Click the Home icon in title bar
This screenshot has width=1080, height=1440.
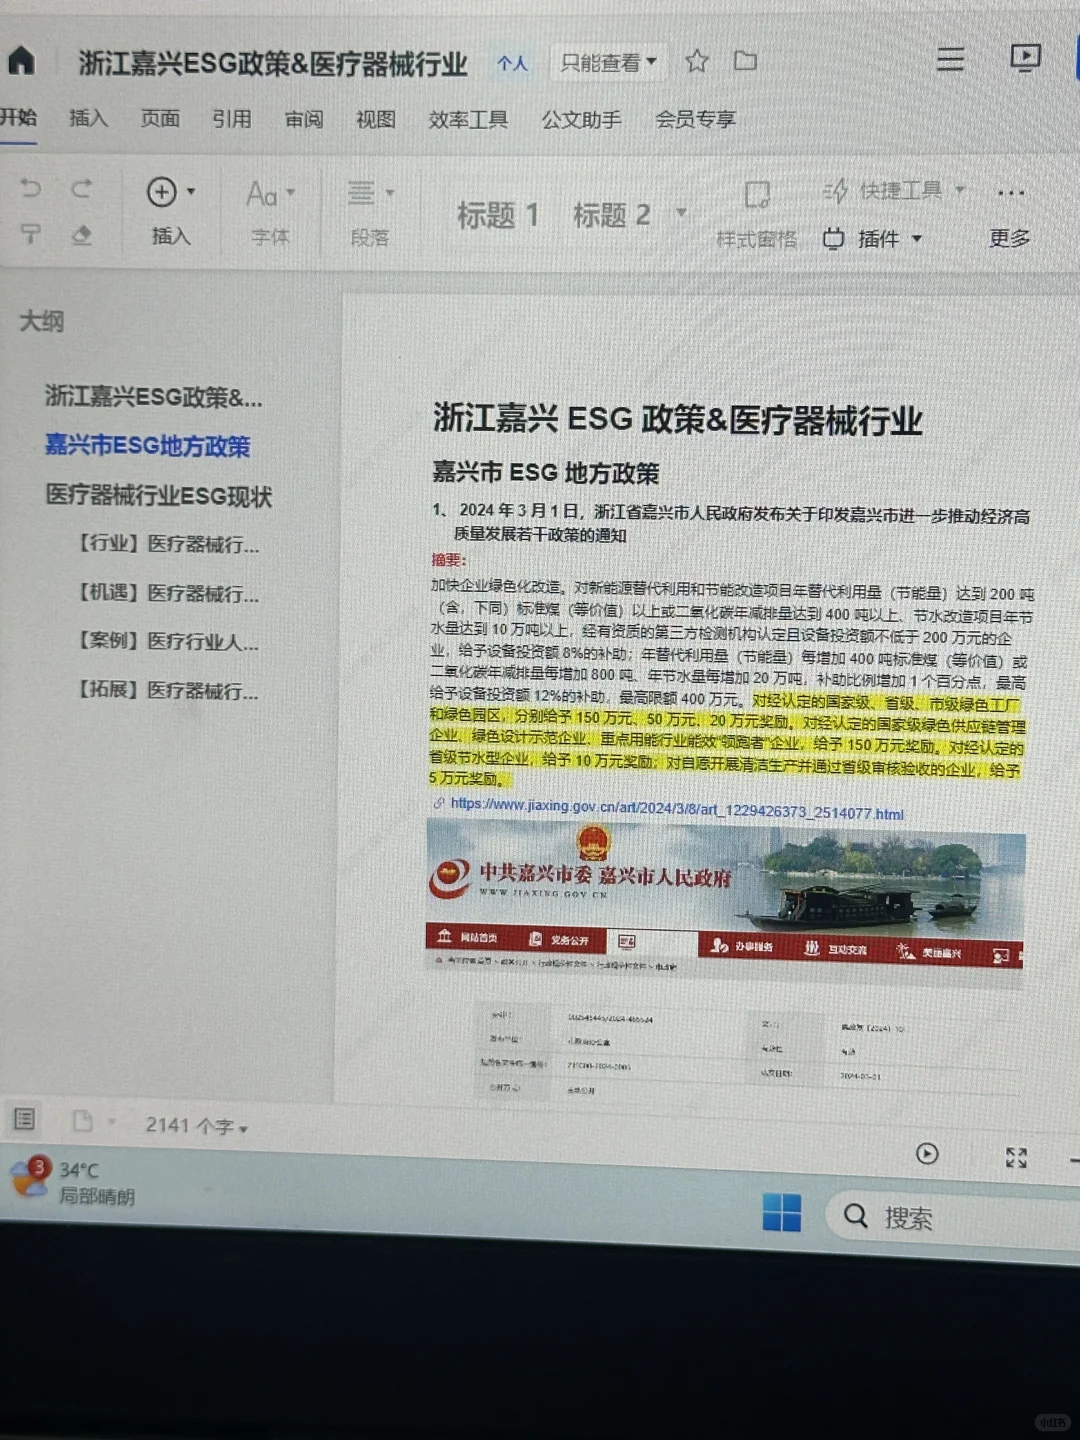click(x=22, y=61)
